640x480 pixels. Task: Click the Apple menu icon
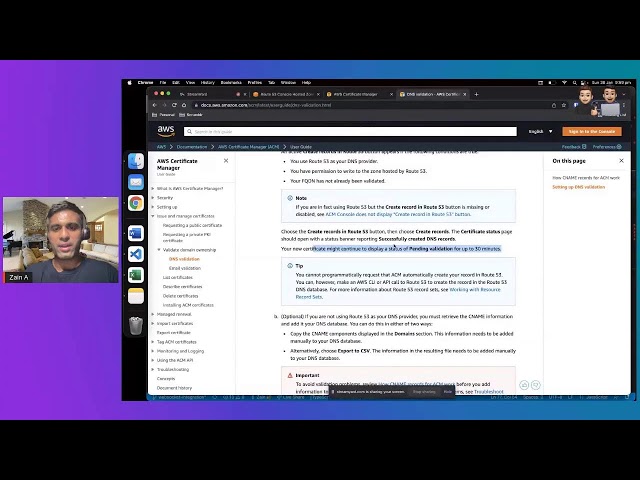130,82
